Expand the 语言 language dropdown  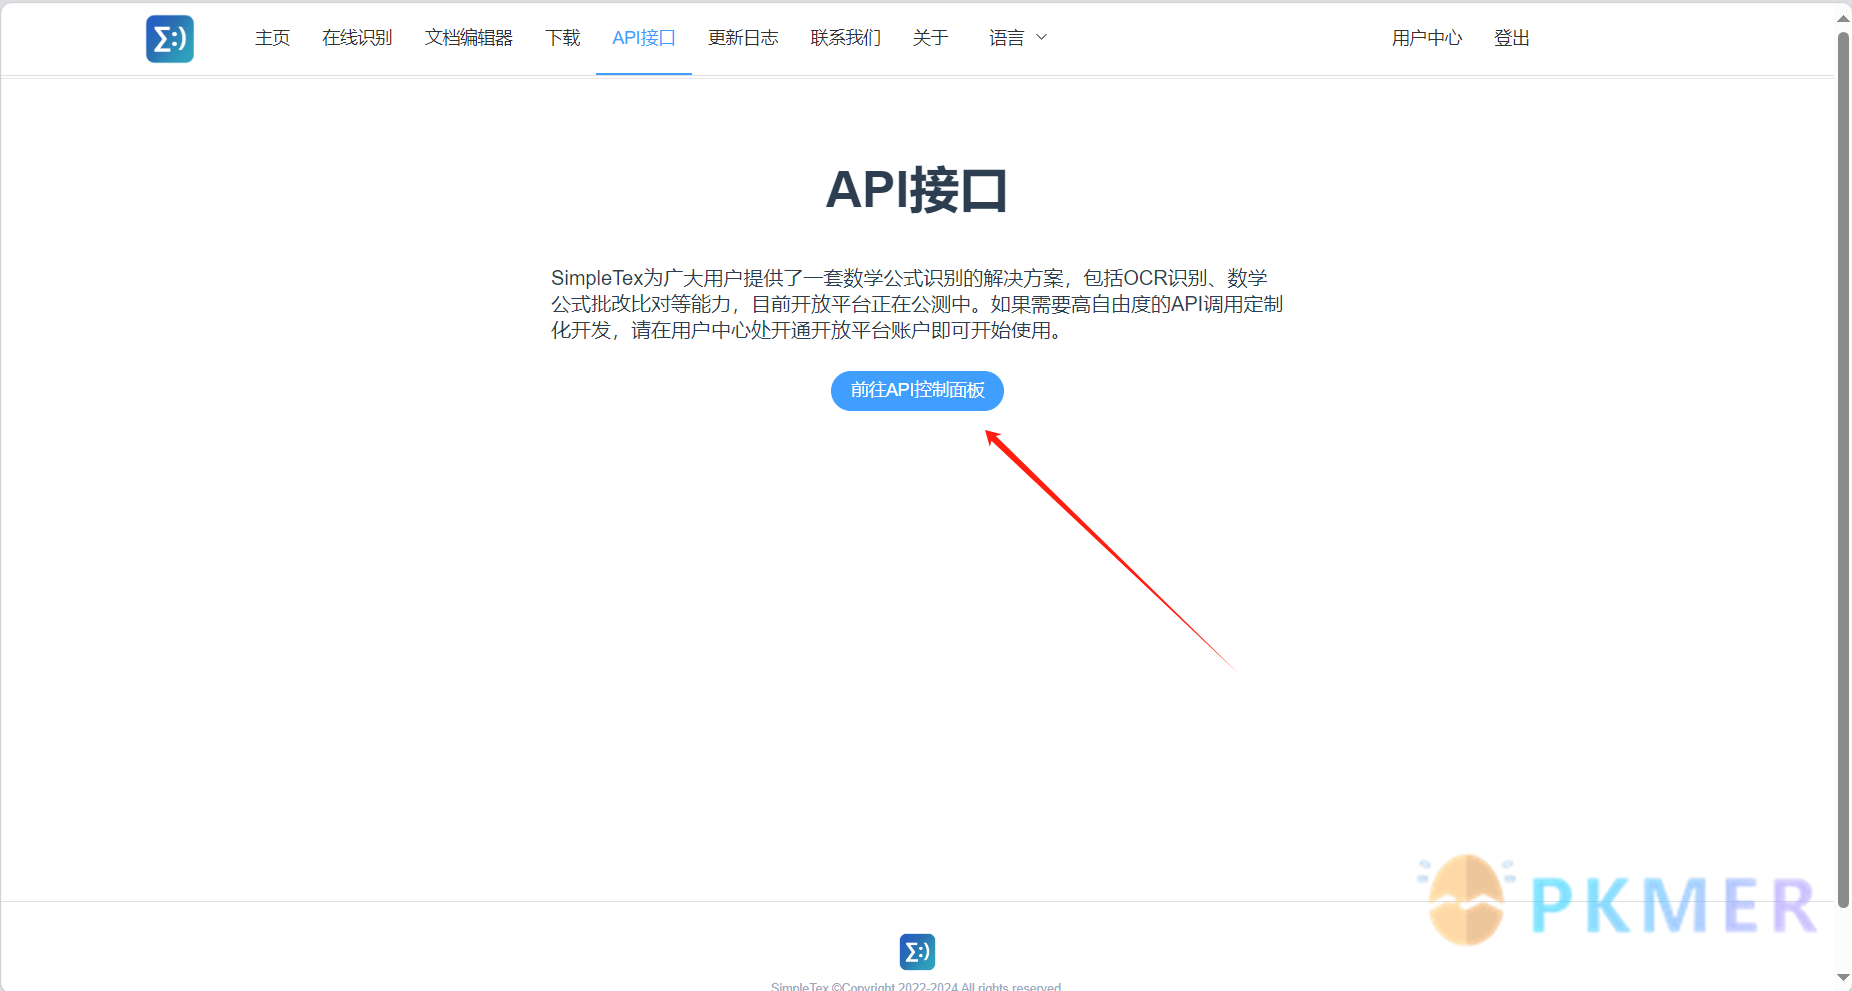1018,38
